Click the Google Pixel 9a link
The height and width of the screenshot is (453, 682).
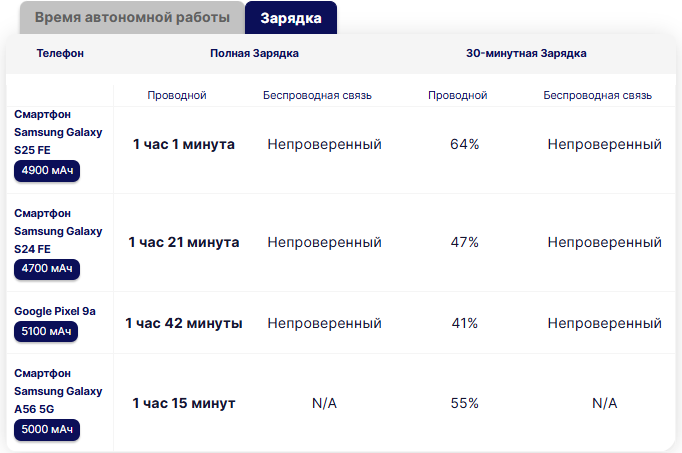tap(55, 311)
